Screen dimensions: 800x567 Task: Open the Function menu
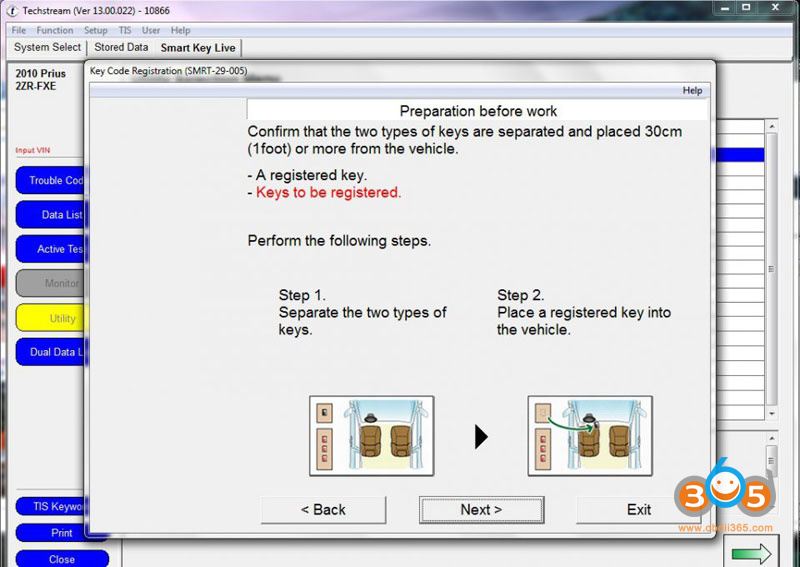pyautogui.click(x=55, y=30)
